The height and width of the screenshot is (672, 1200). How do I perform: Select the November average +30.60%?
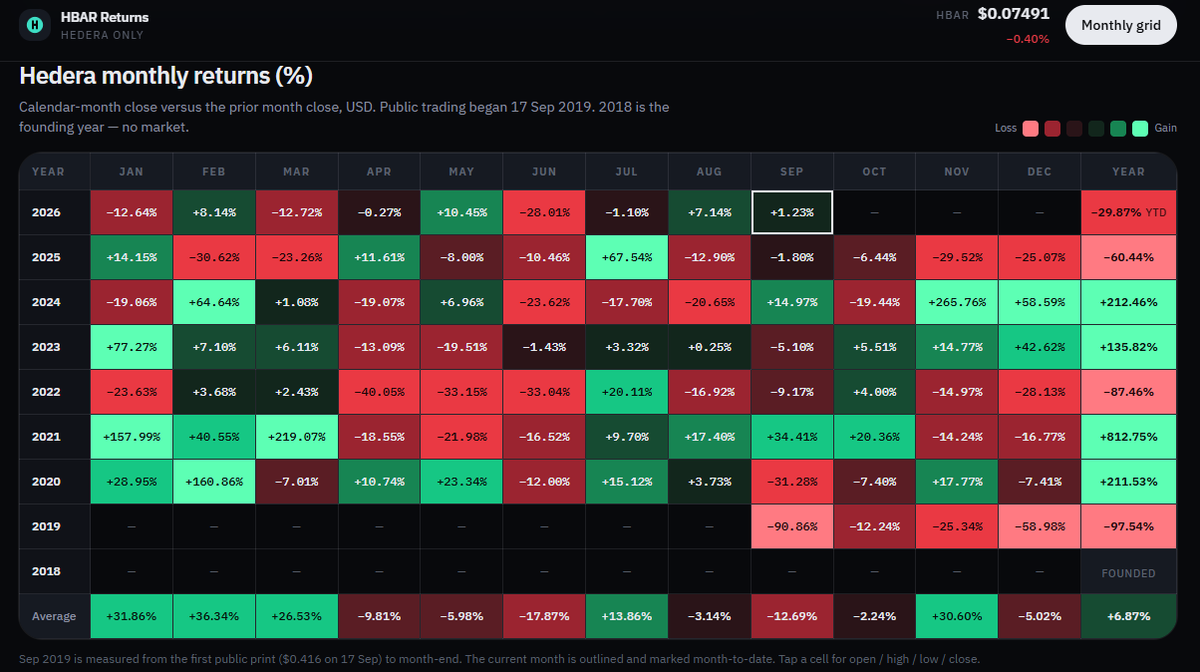[957, 617]
